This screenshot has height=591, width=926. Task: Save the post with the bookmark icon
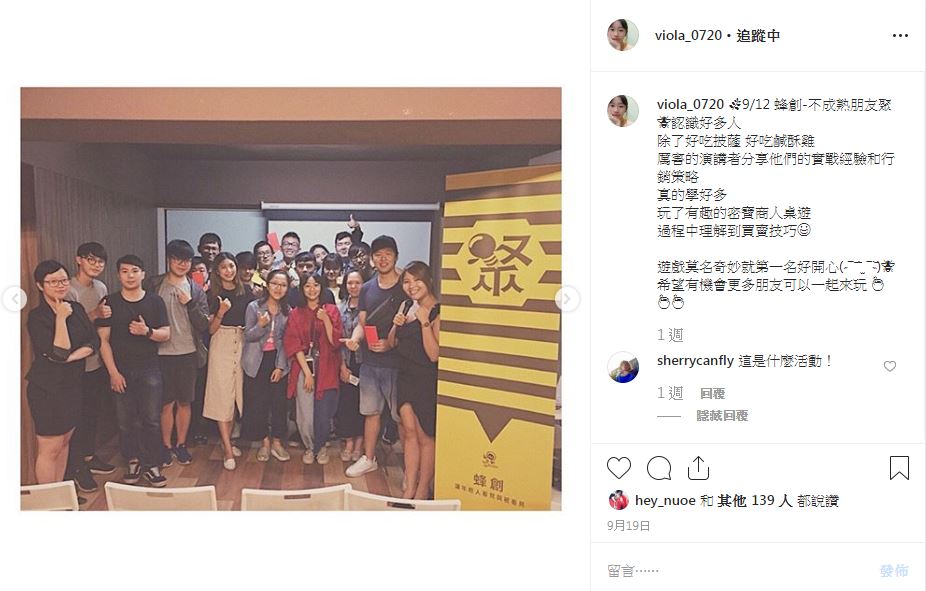pyautogui.click(x=899, y=468)
